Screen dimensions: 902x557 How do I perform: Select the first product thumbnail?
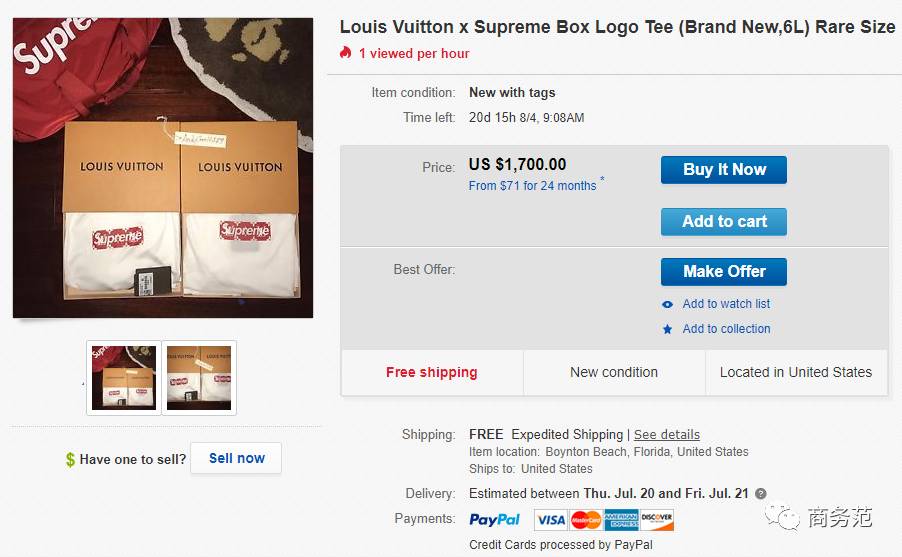click(124, 377)
